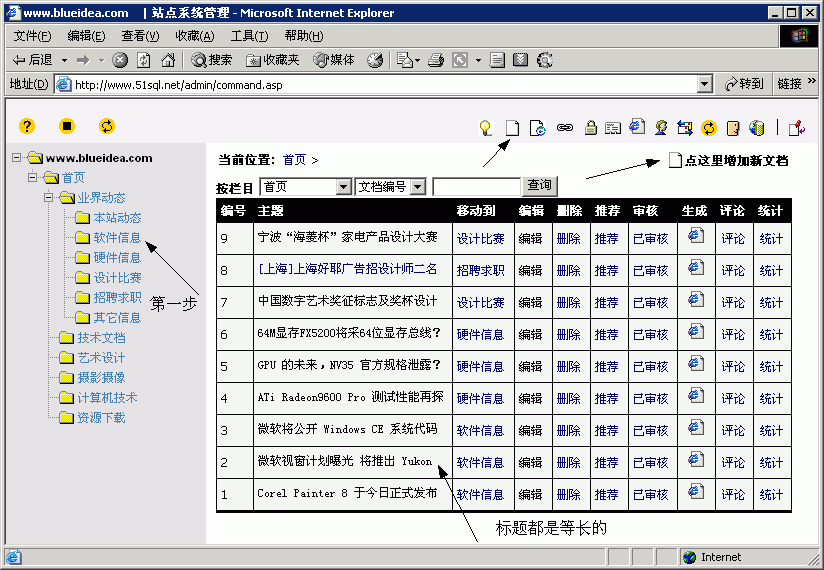This screenshot has height=570, width=824.
Task: Click the blue arrows transfer icon
Action: pyautogui.click(x=685, y=128)
